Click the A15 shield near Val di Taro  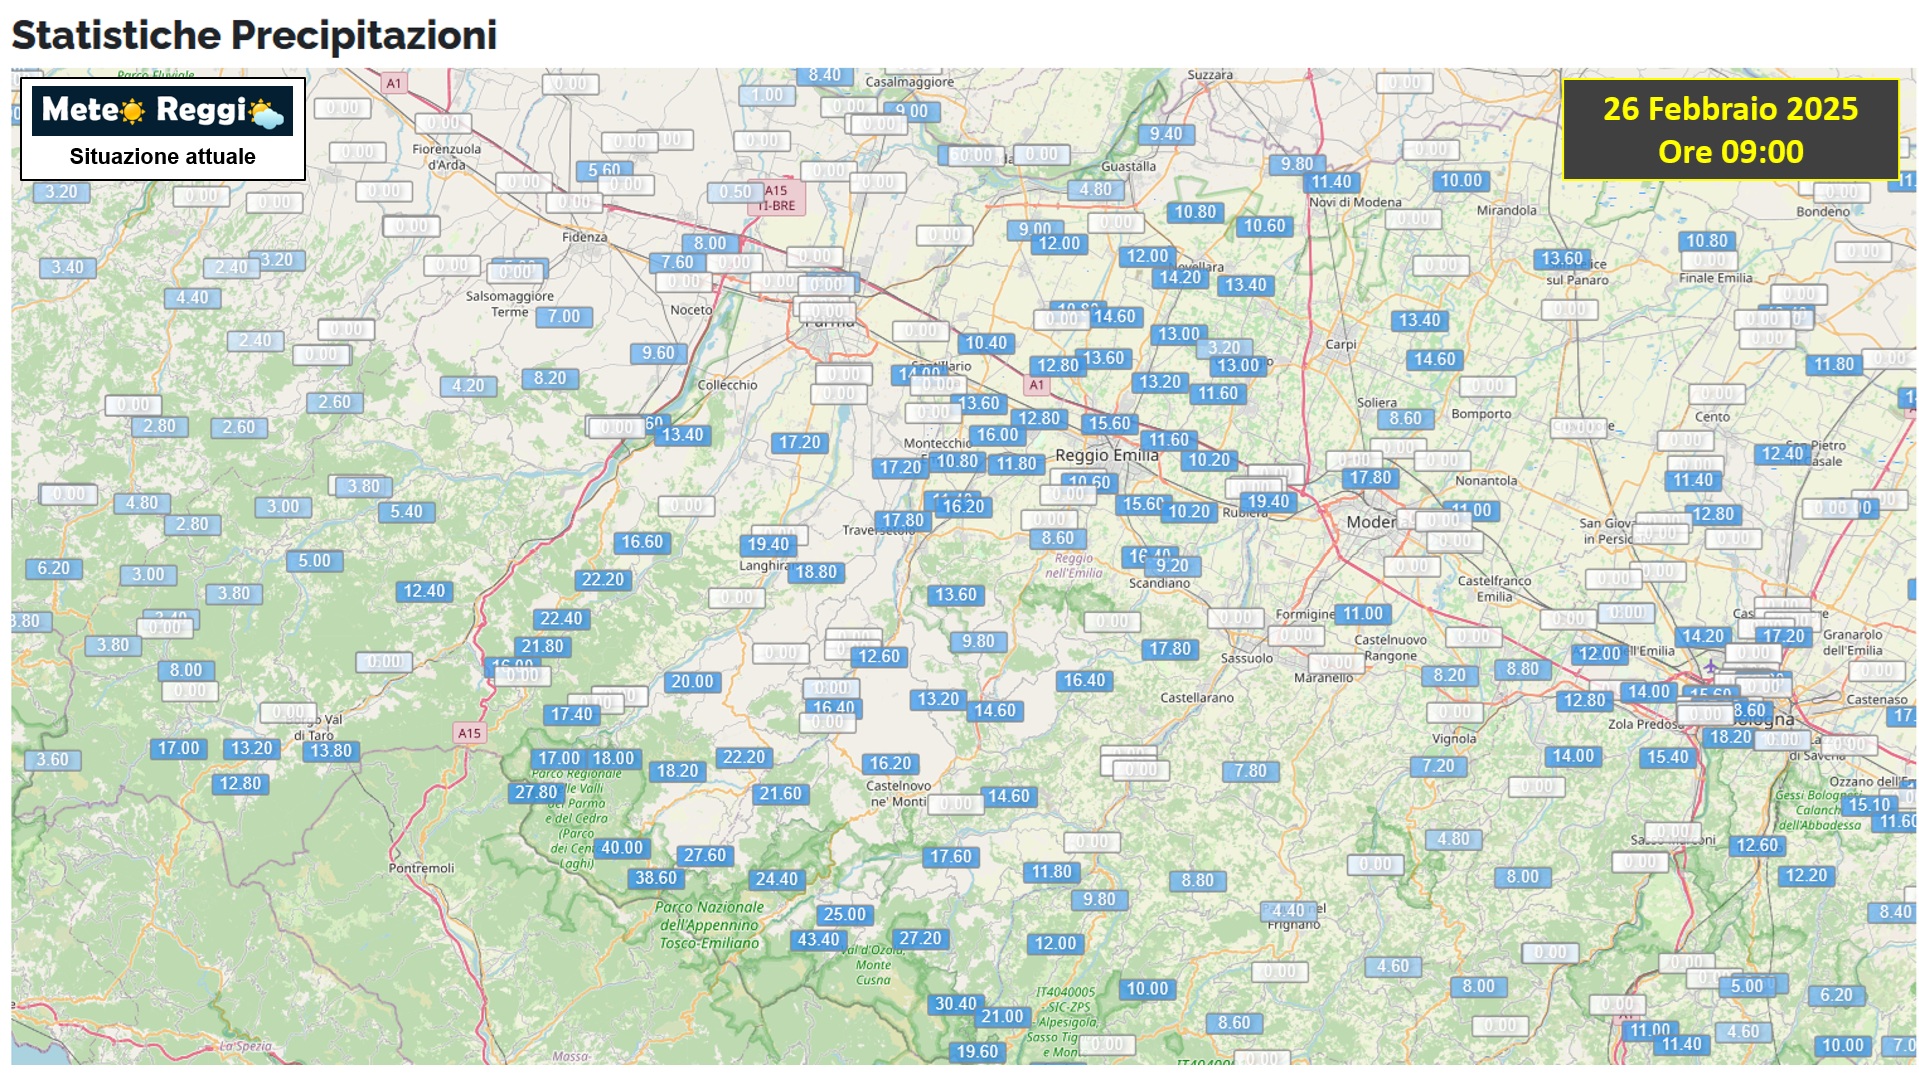point(469,733)
